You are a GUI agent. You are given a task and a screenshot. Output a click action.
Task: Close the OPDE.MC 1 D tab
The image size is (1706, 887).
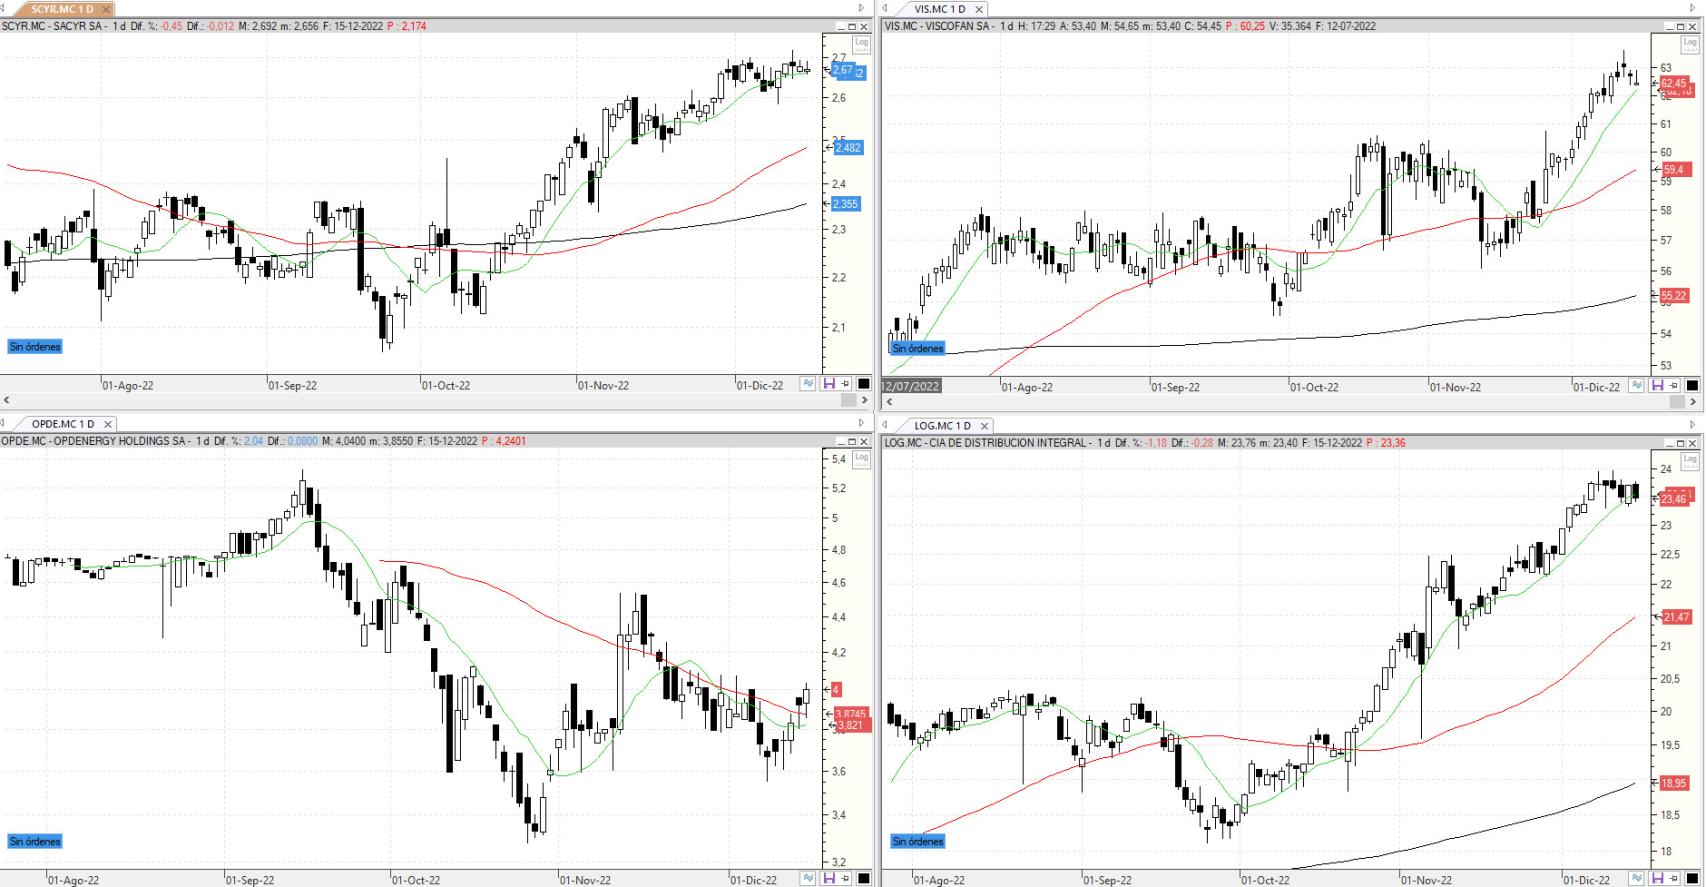pyautogui.click(x=108, y=424)
